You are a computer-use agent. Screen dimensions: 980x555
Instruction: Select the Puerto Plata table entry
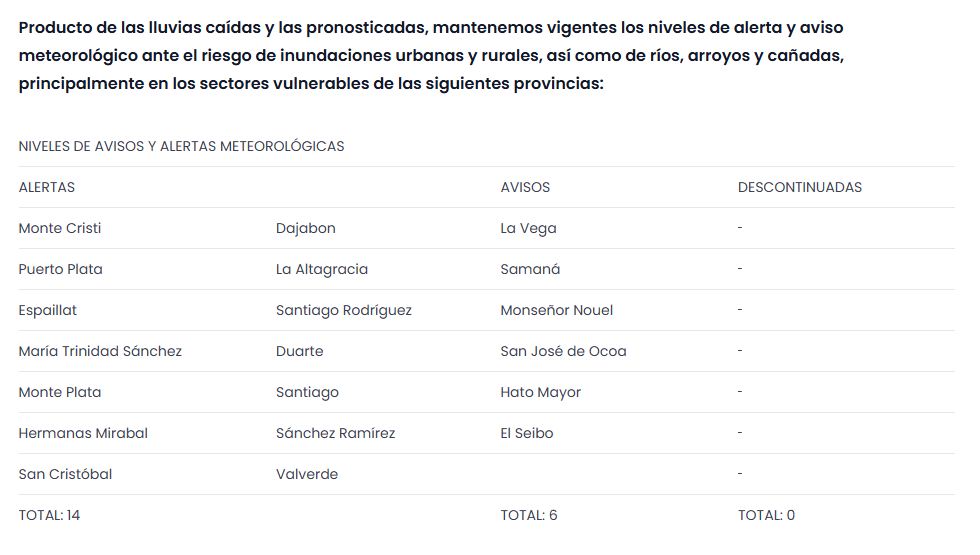tap(60, 269)
